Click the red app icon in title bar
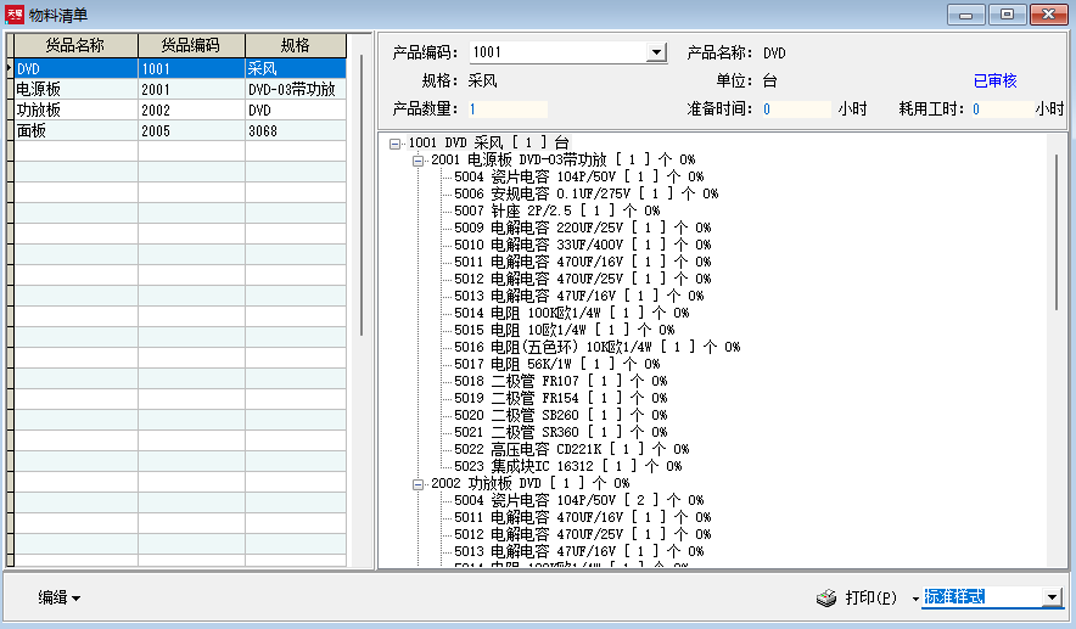 [x=14, y=14]
